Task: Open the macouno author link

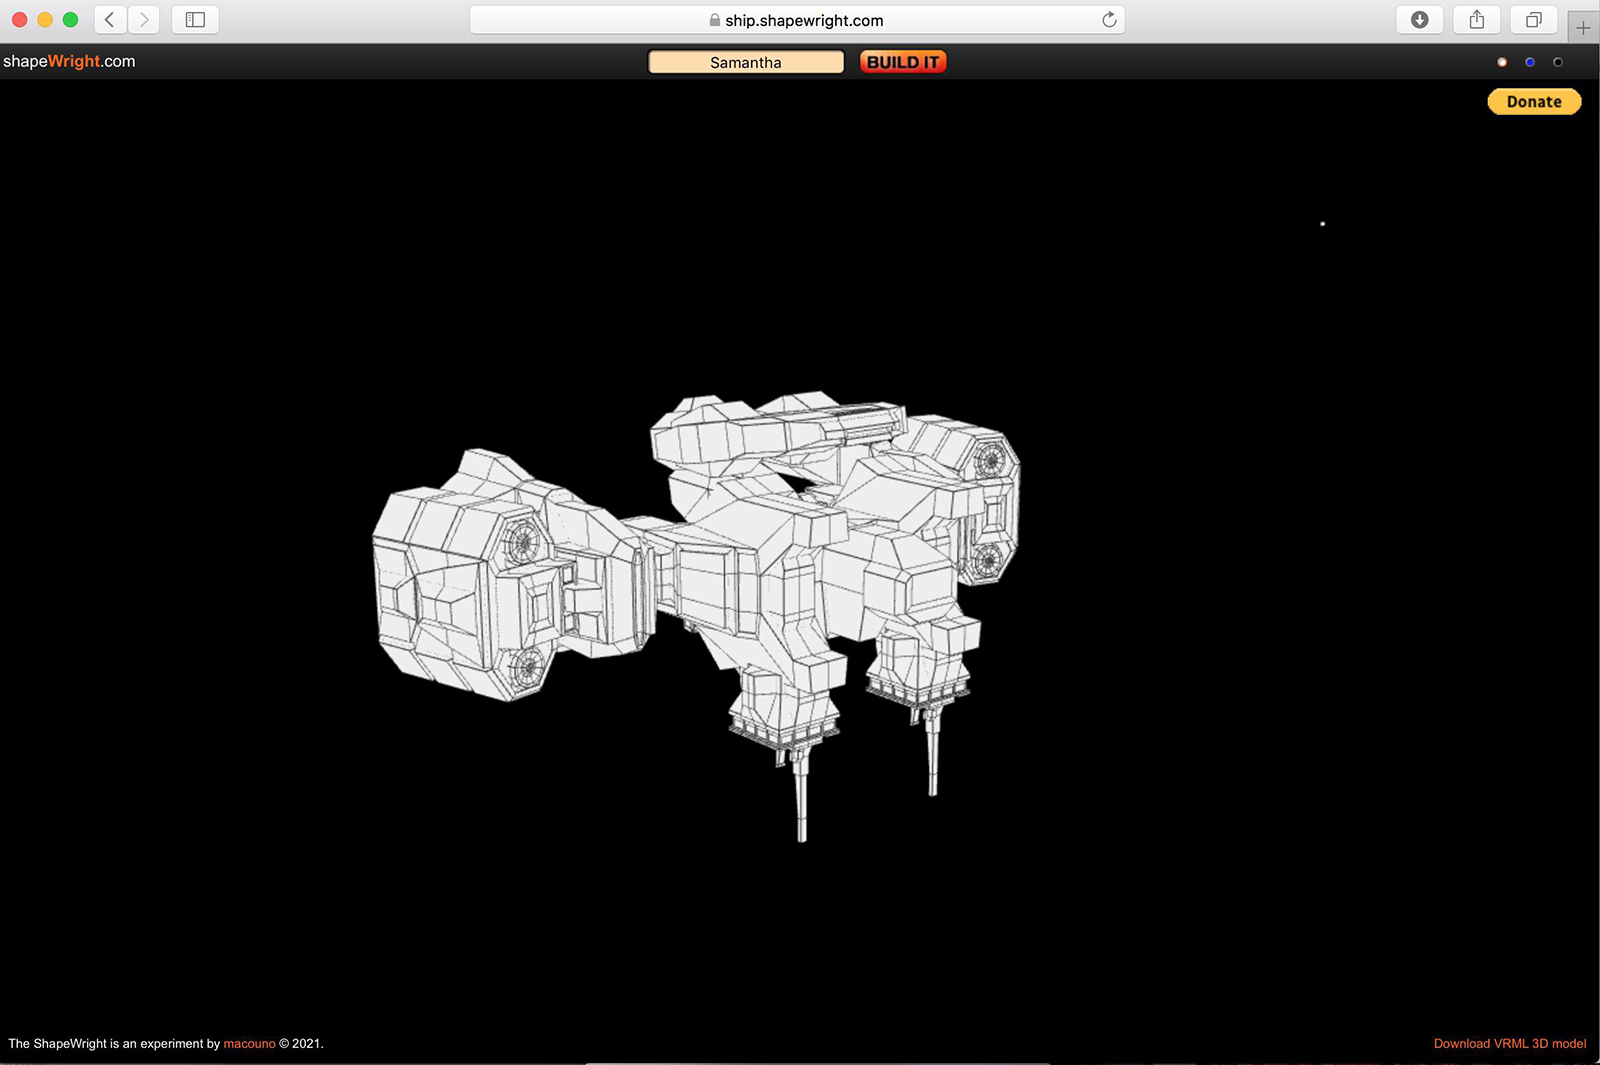Action: (x=249, y=1043)
